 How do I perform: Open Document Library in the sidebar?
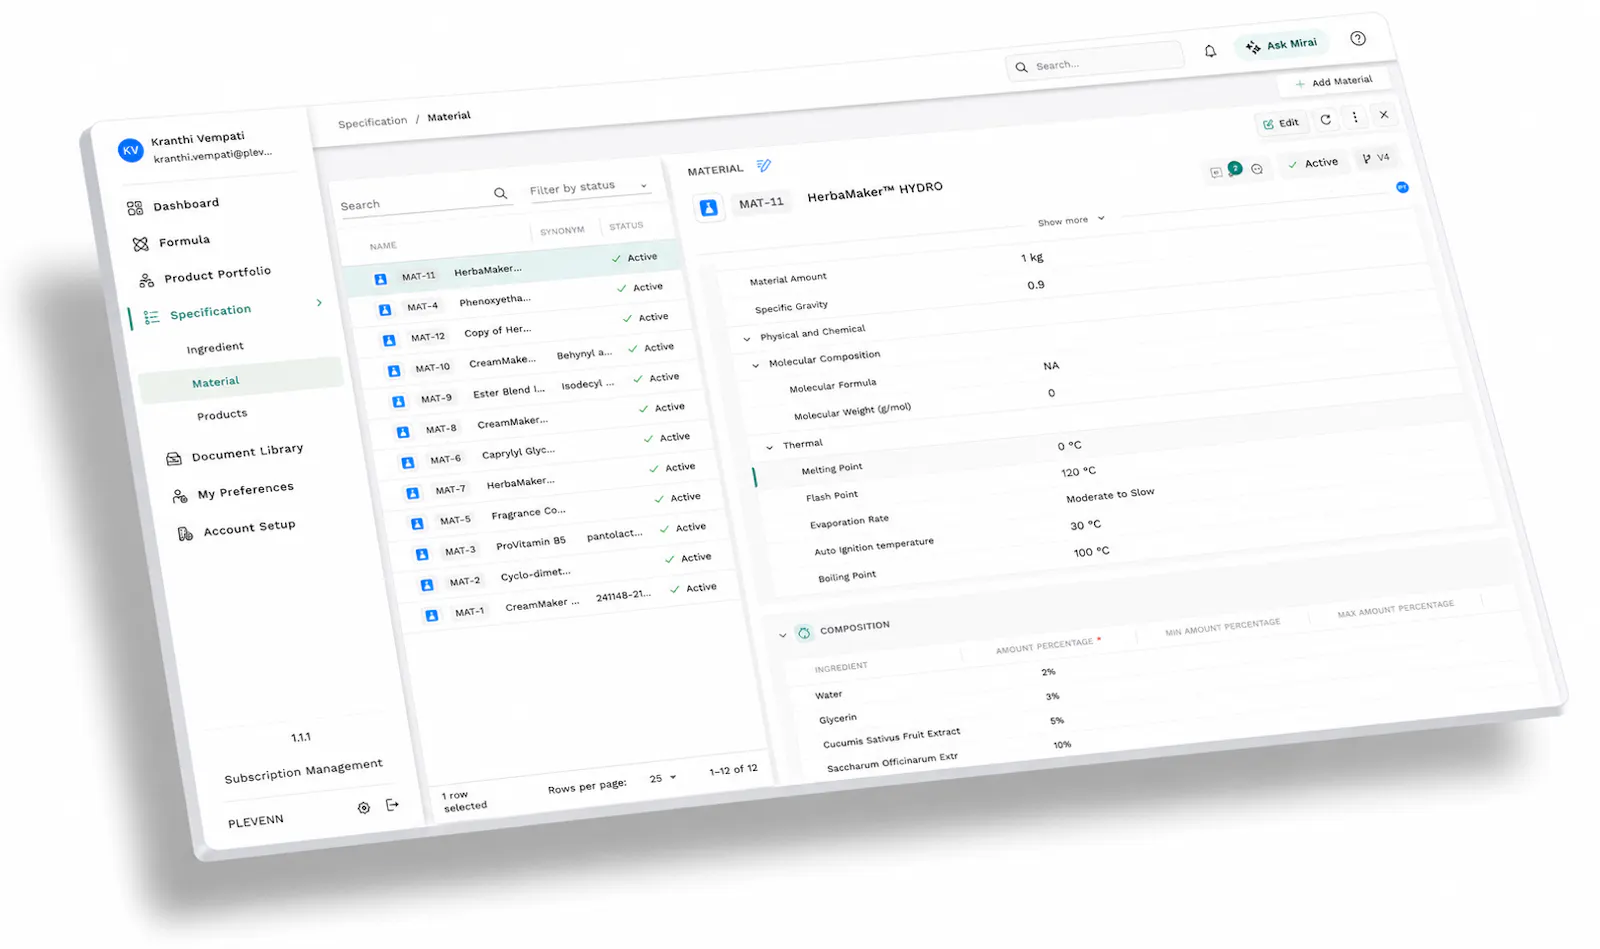pyautogui.click(x=247, y=452)
